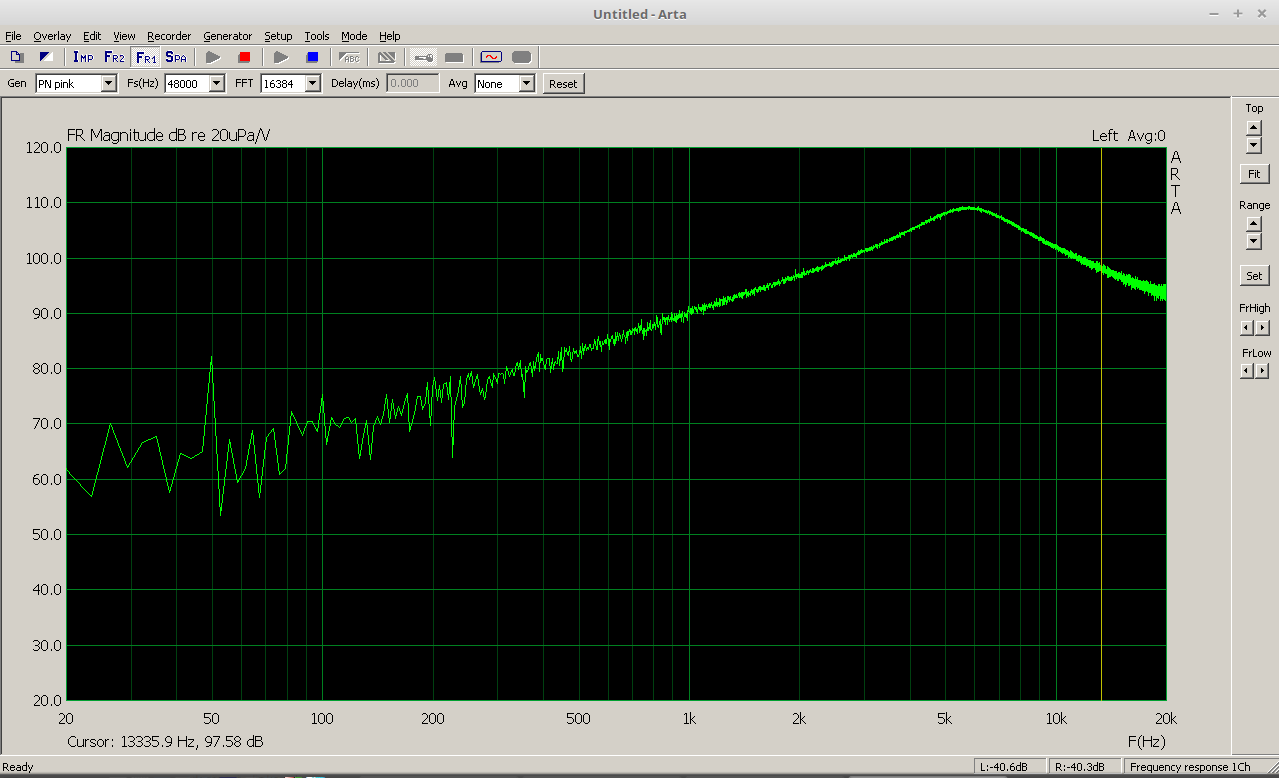
Task: Click the response peak near 5k
Action: (969, 208)
